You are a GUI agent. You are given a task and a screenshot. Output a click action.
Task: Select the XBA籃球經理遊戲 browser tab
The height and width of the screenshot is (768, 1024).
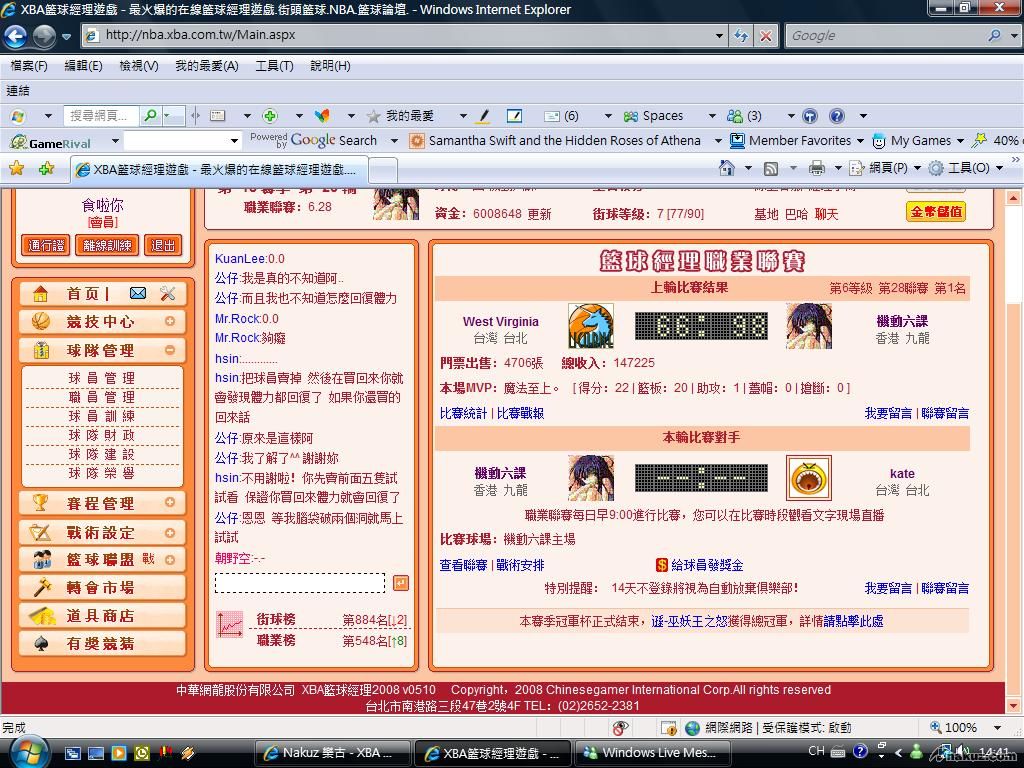pyautogui.click(x=218, y=170)
